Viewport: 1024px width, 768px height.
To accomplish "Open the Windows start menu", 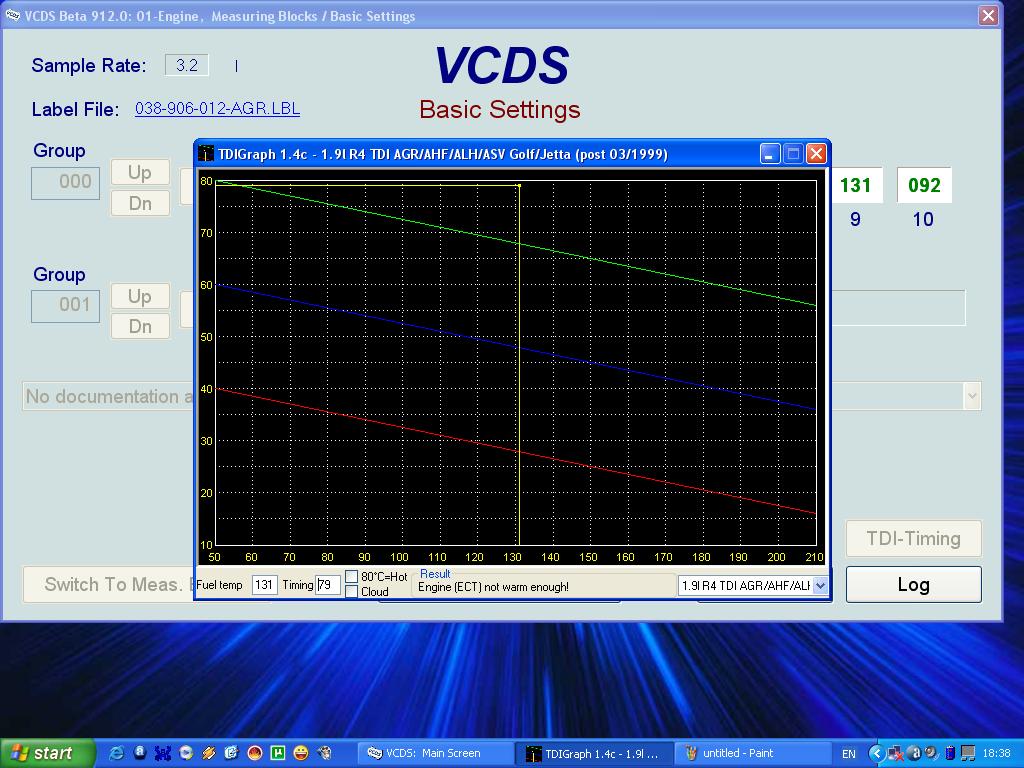I will (x=47, y=753).
